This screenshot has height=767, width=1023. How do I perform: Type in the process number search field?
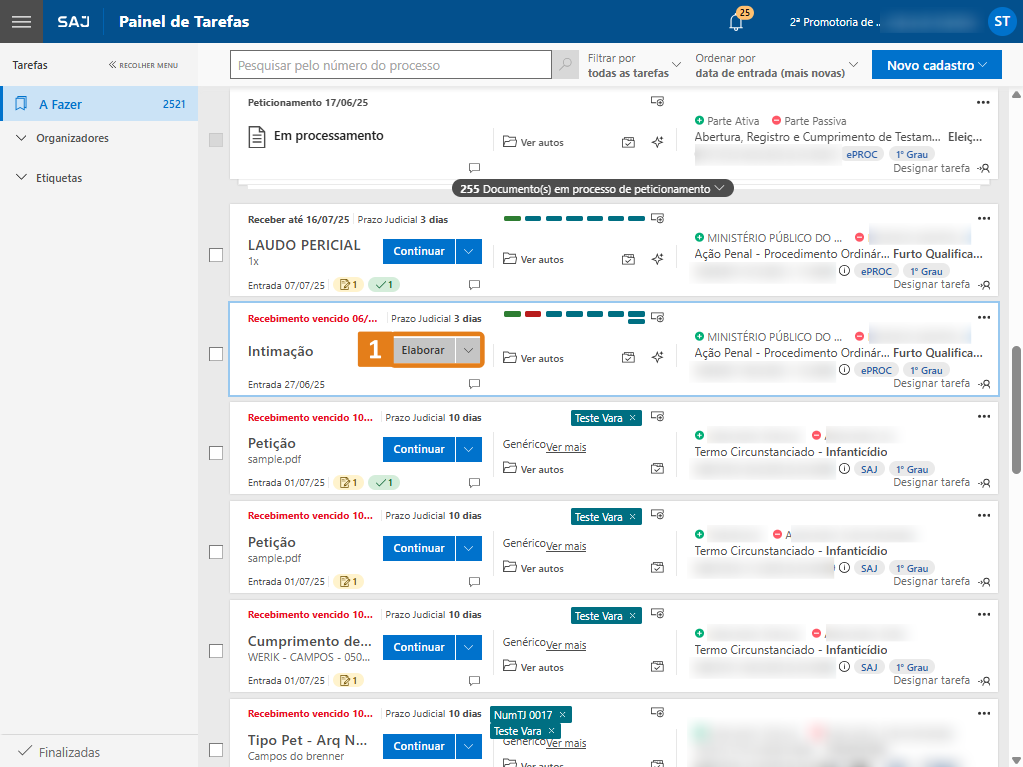tap(390, 65)
